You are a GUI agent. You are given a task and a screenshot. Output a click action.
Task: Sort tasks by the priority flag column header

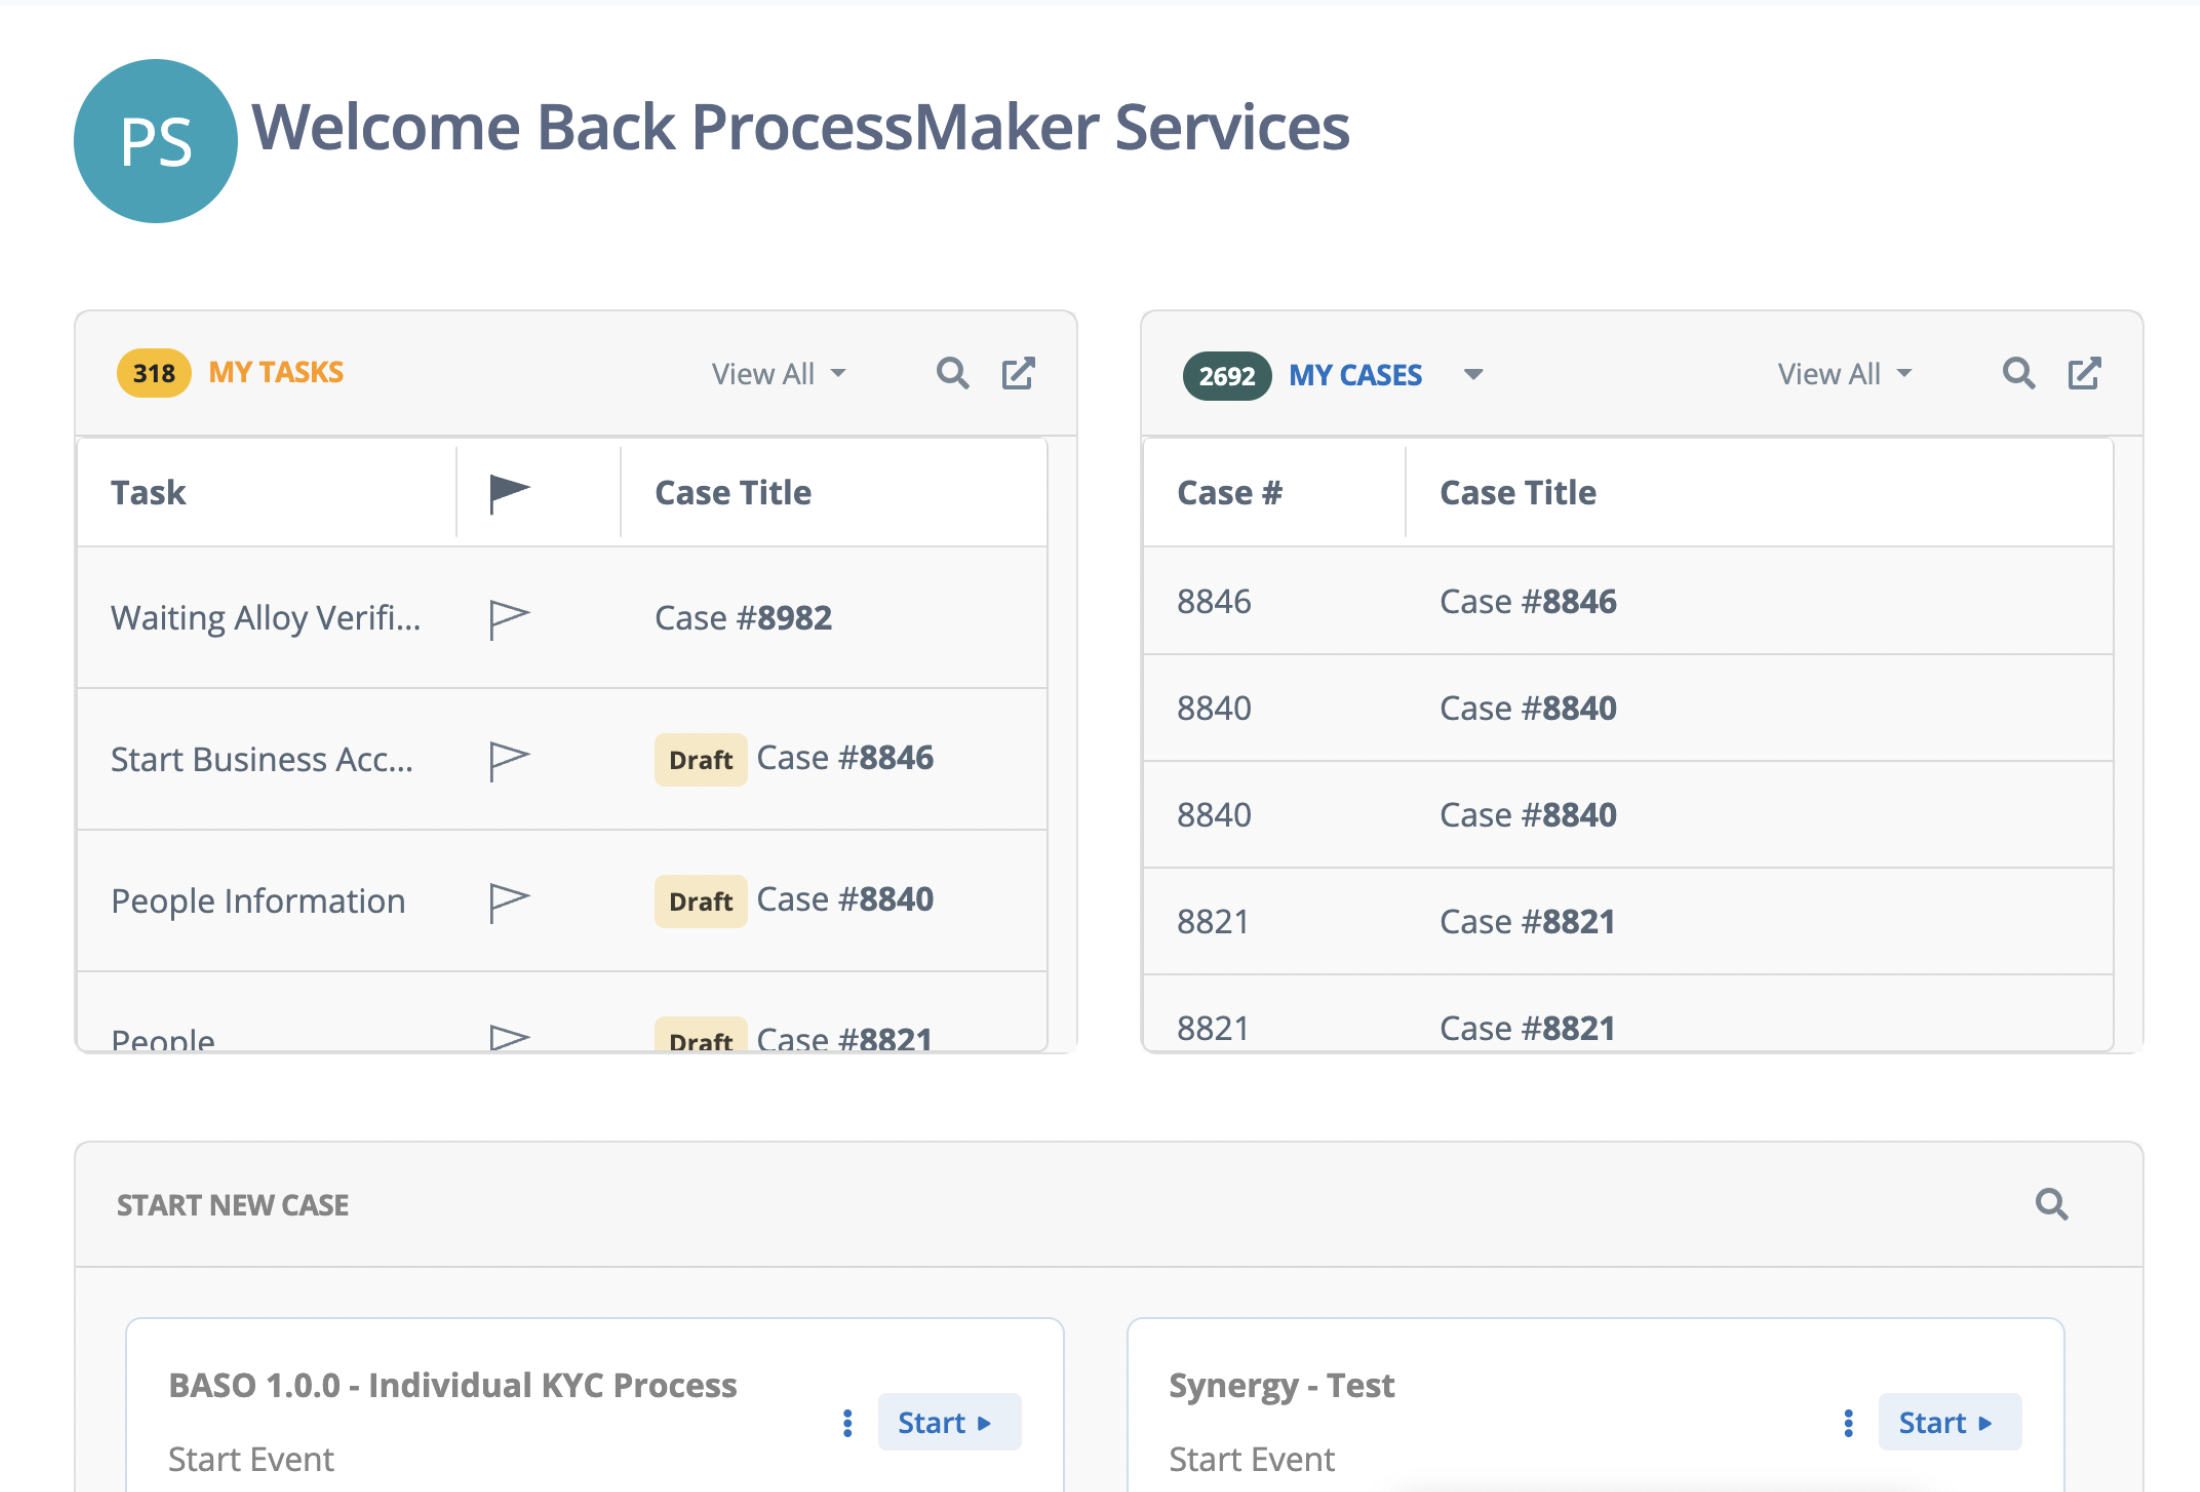tap(509, 493)
